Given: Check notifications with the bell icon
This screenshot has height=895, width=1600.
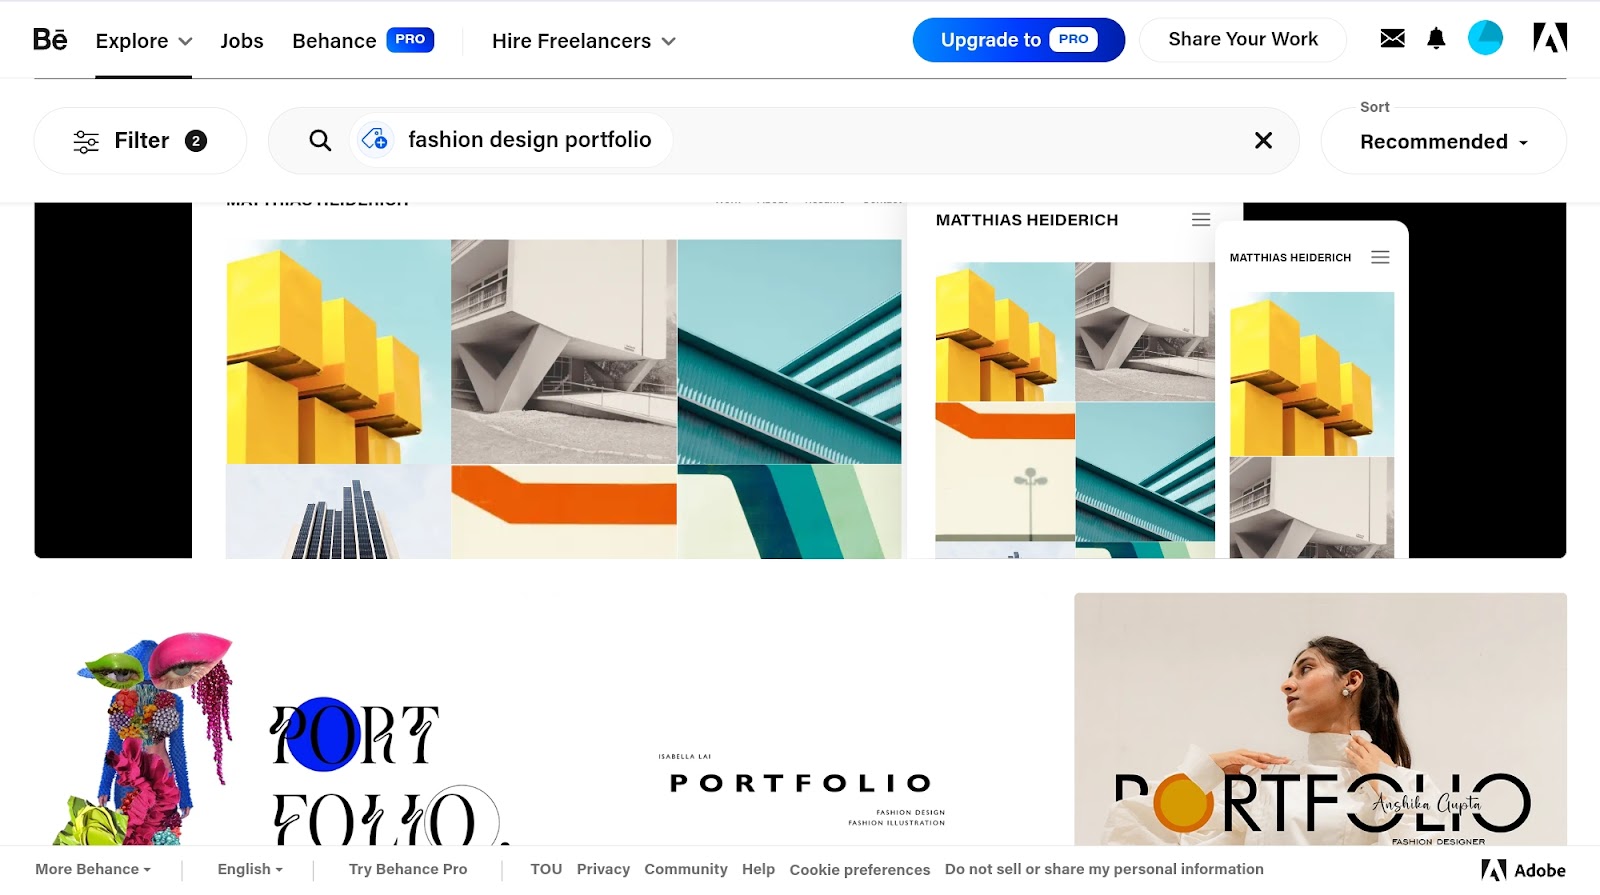Looking at the screenshot, I should pos(1436,39).
